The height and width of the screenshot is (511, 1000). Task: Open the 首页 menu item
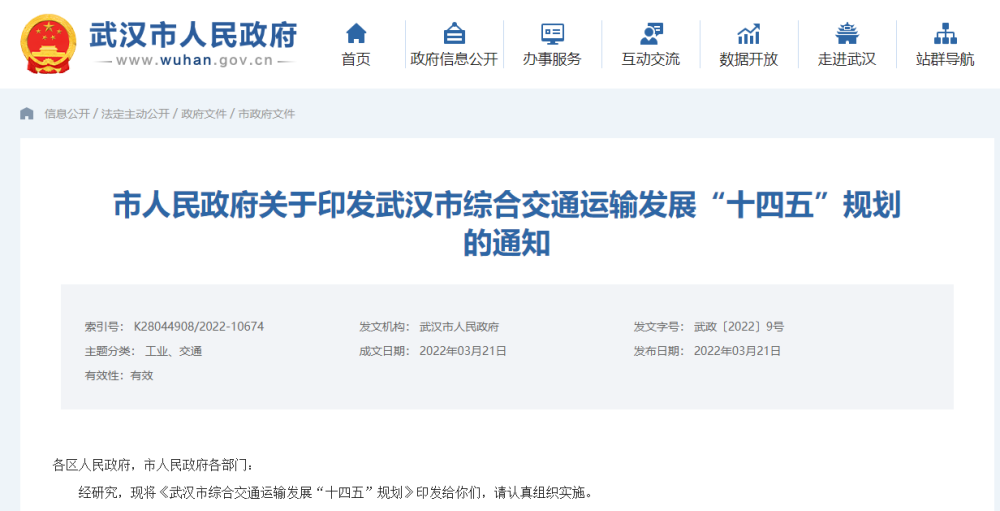pos(356,60)
